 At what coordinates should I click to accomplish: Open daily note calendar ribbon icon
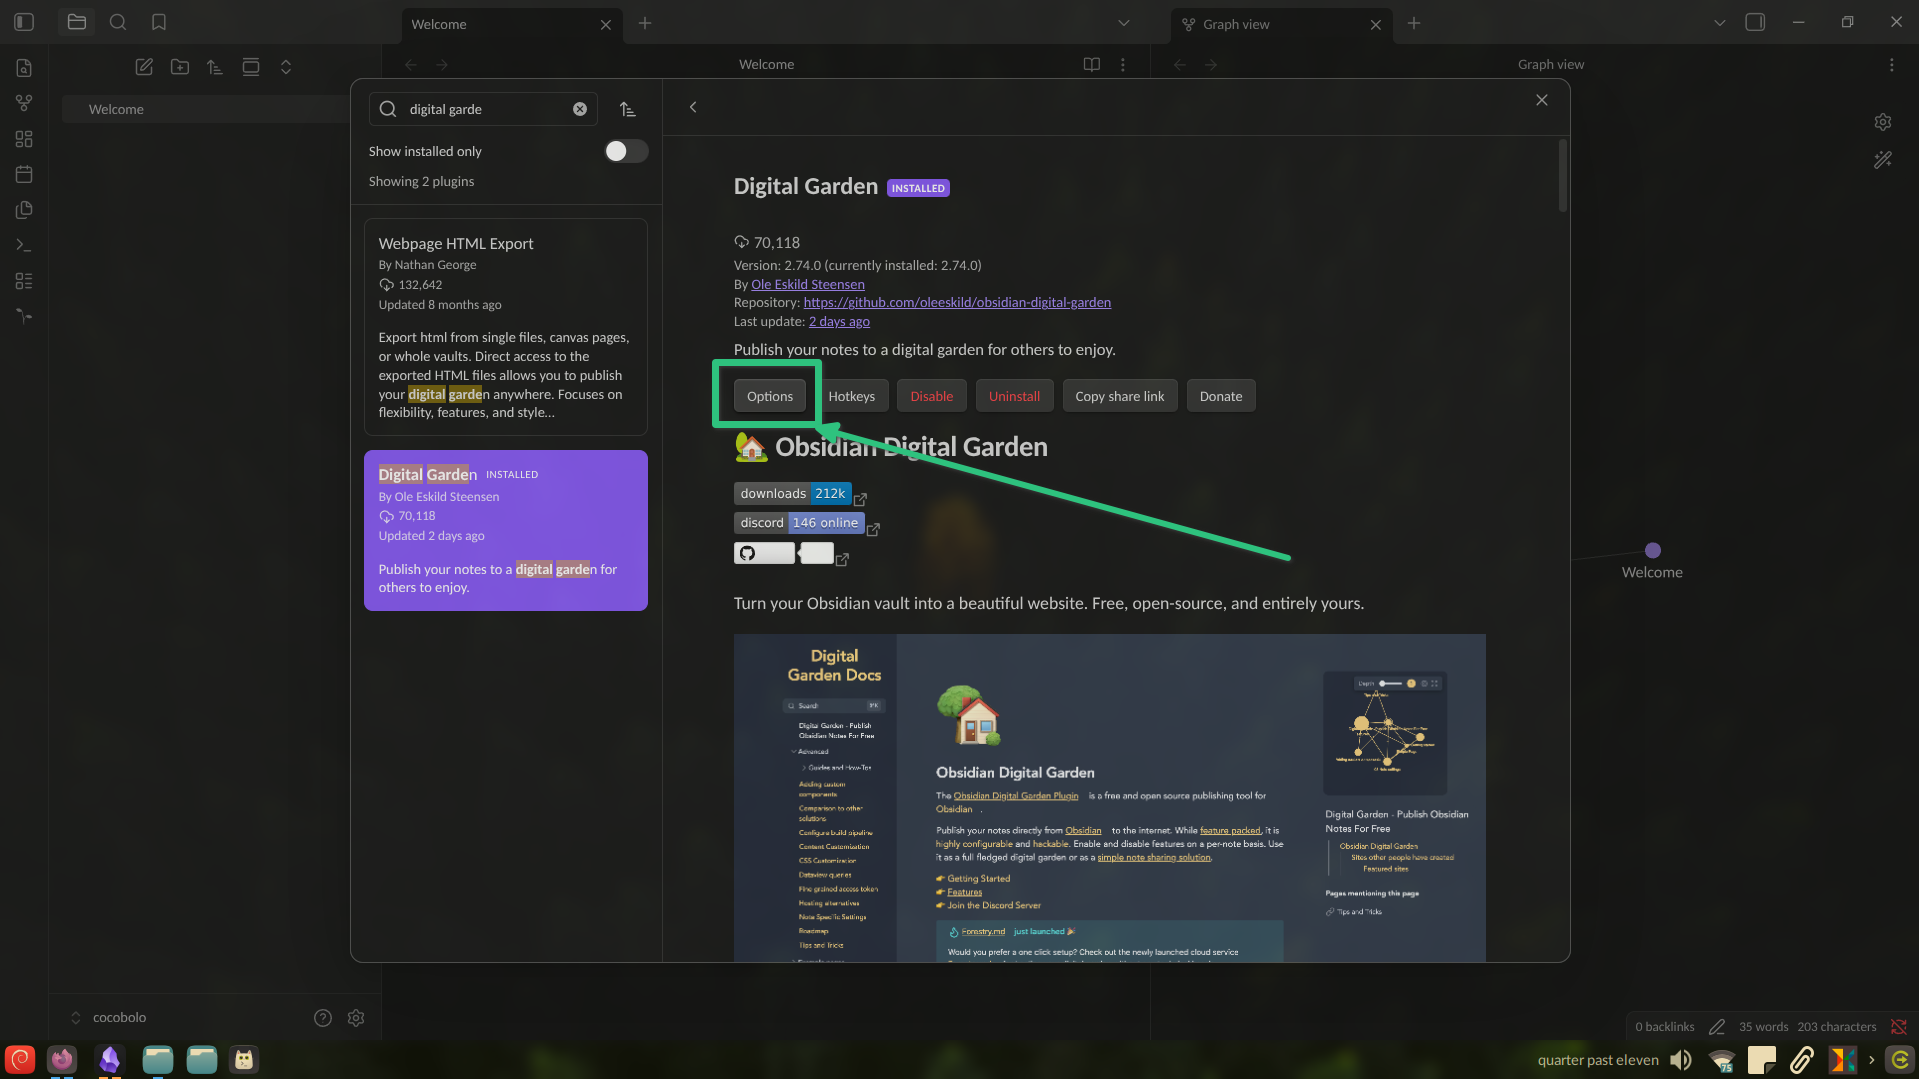coord(24,174)
